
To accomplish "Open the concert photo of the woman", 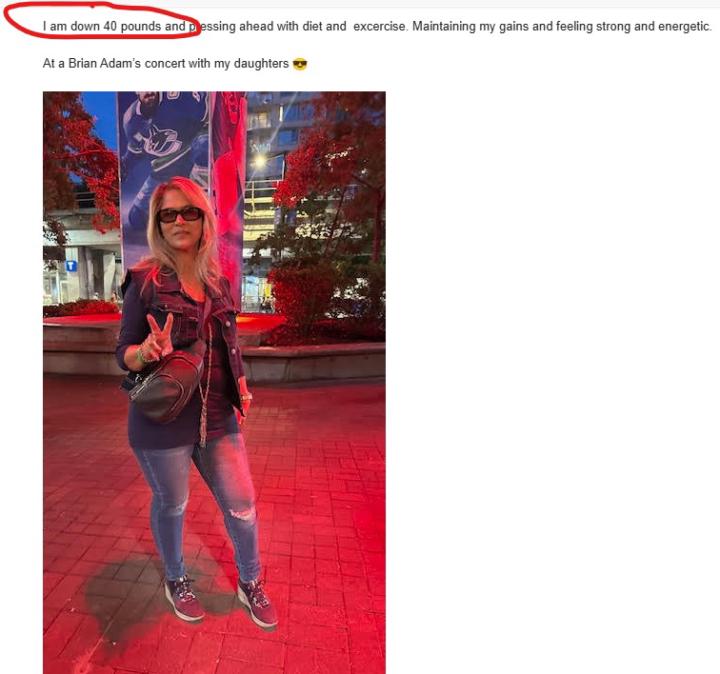I will (214, 382).
